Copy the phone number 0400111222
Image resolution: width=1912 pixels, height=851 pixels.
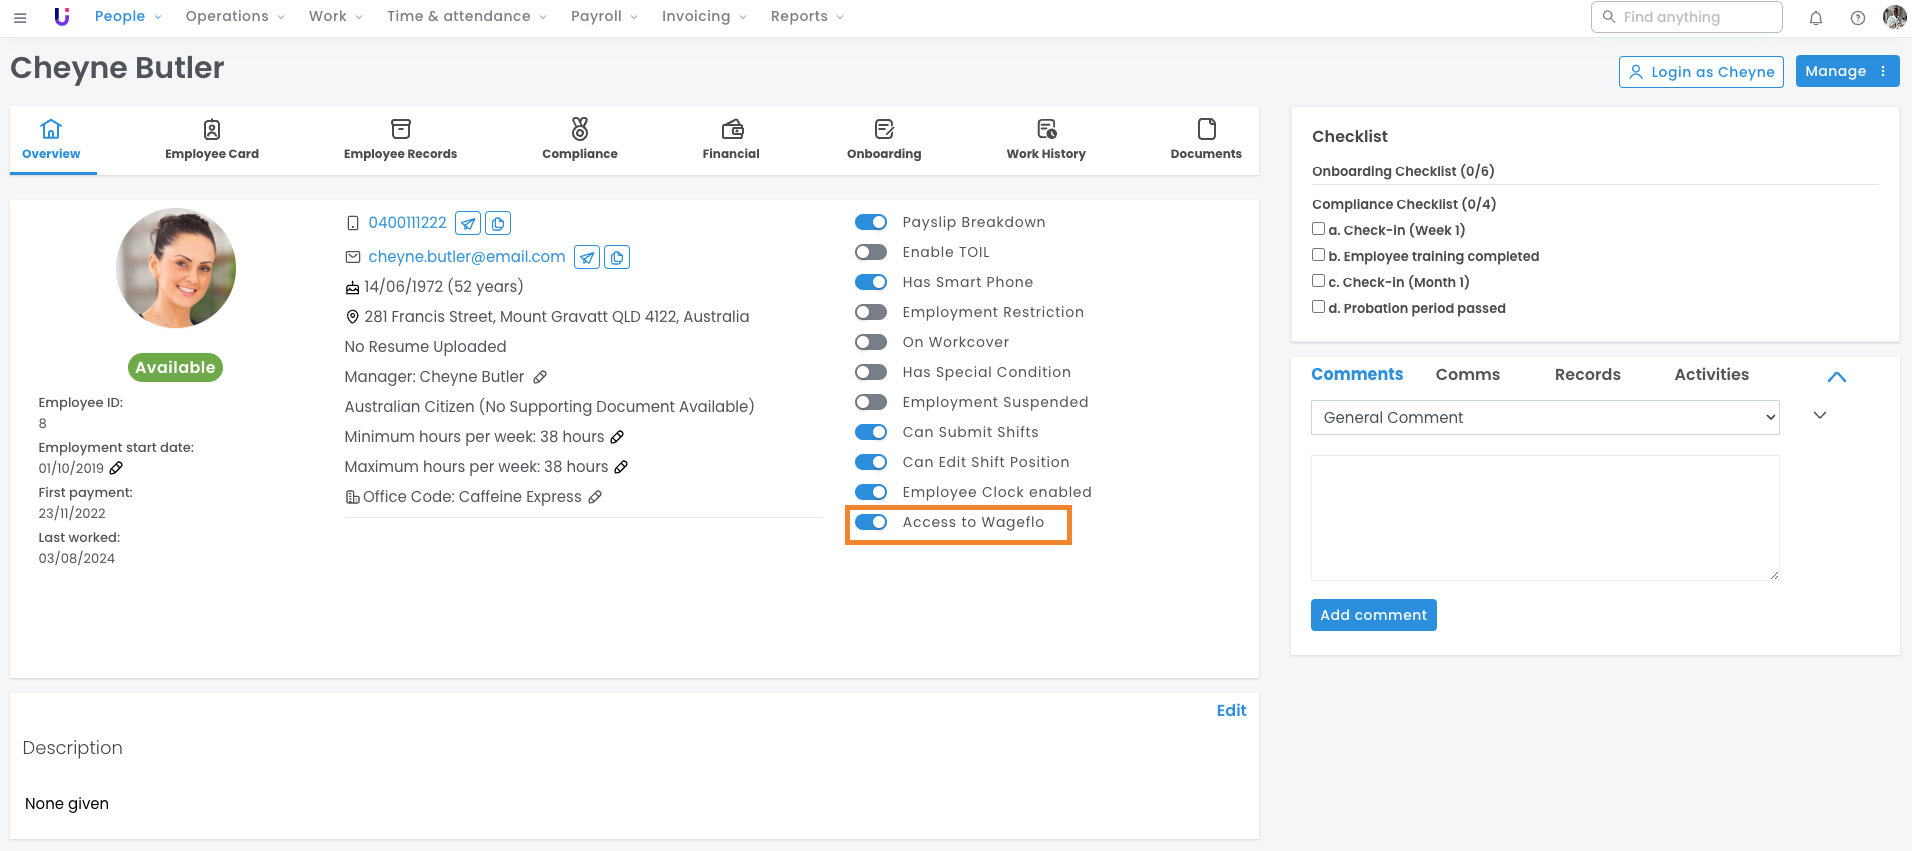coord(498,223)
